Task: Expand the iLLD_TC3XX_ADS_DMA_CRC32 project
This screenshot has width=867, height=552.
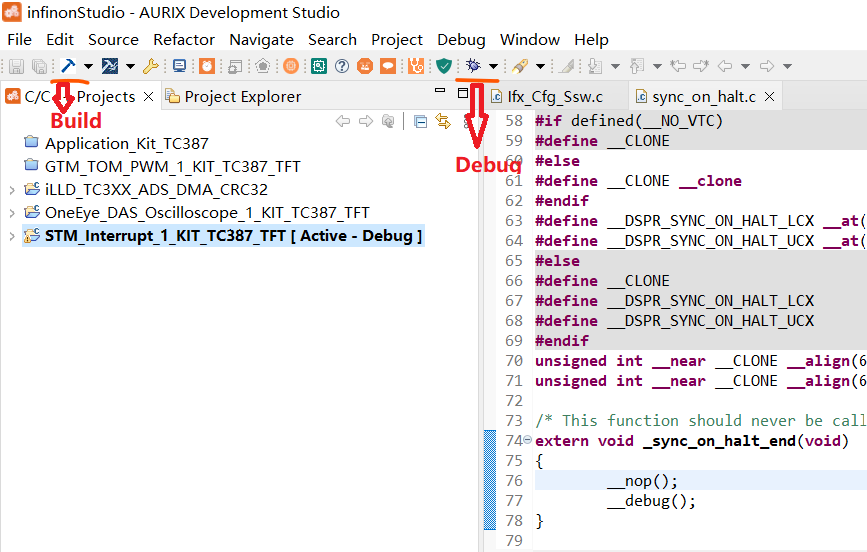Action: tap(11, 189)
